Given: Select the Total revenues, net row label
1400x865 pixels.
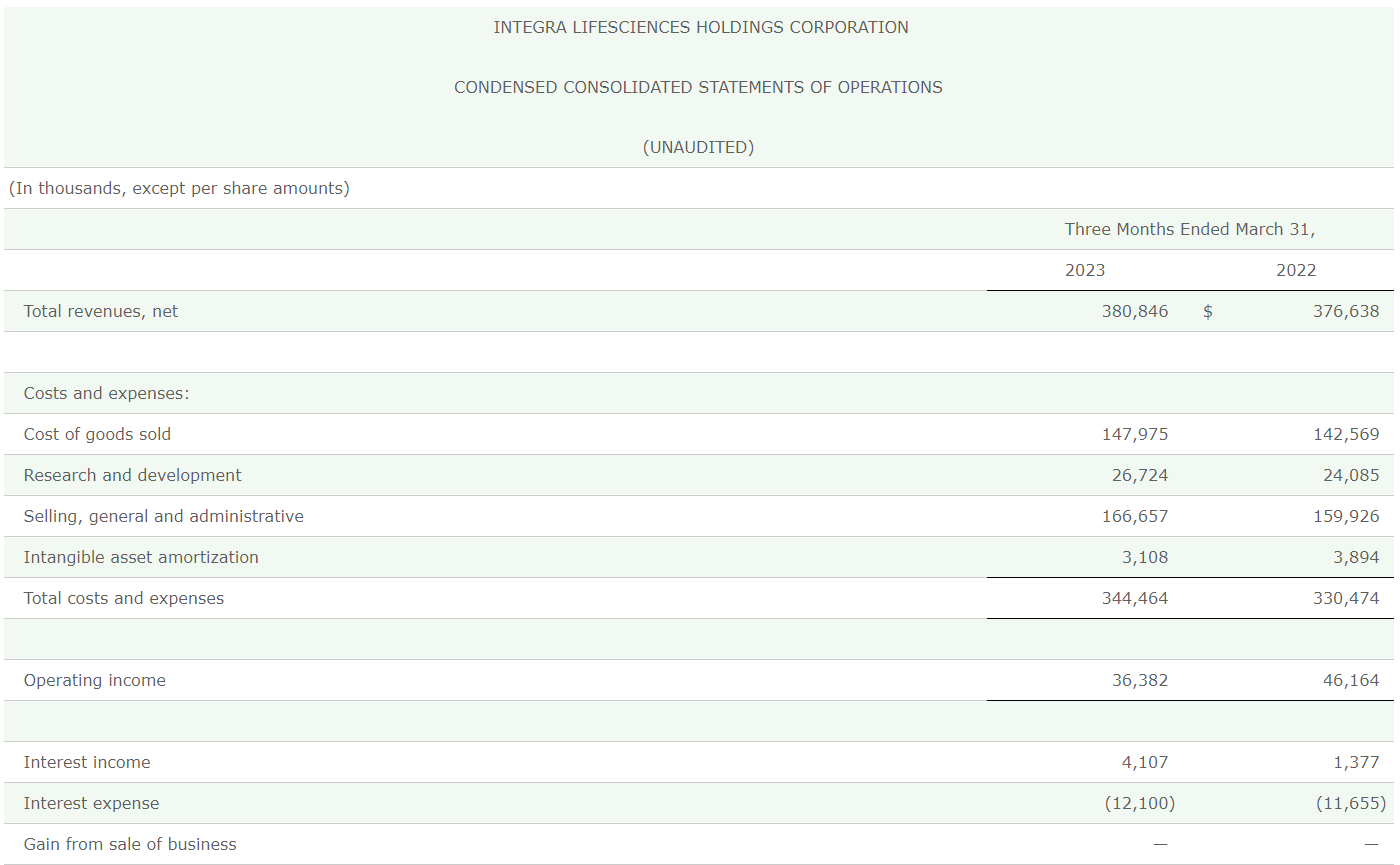Looking at the screenshot, I should point(101,311).
